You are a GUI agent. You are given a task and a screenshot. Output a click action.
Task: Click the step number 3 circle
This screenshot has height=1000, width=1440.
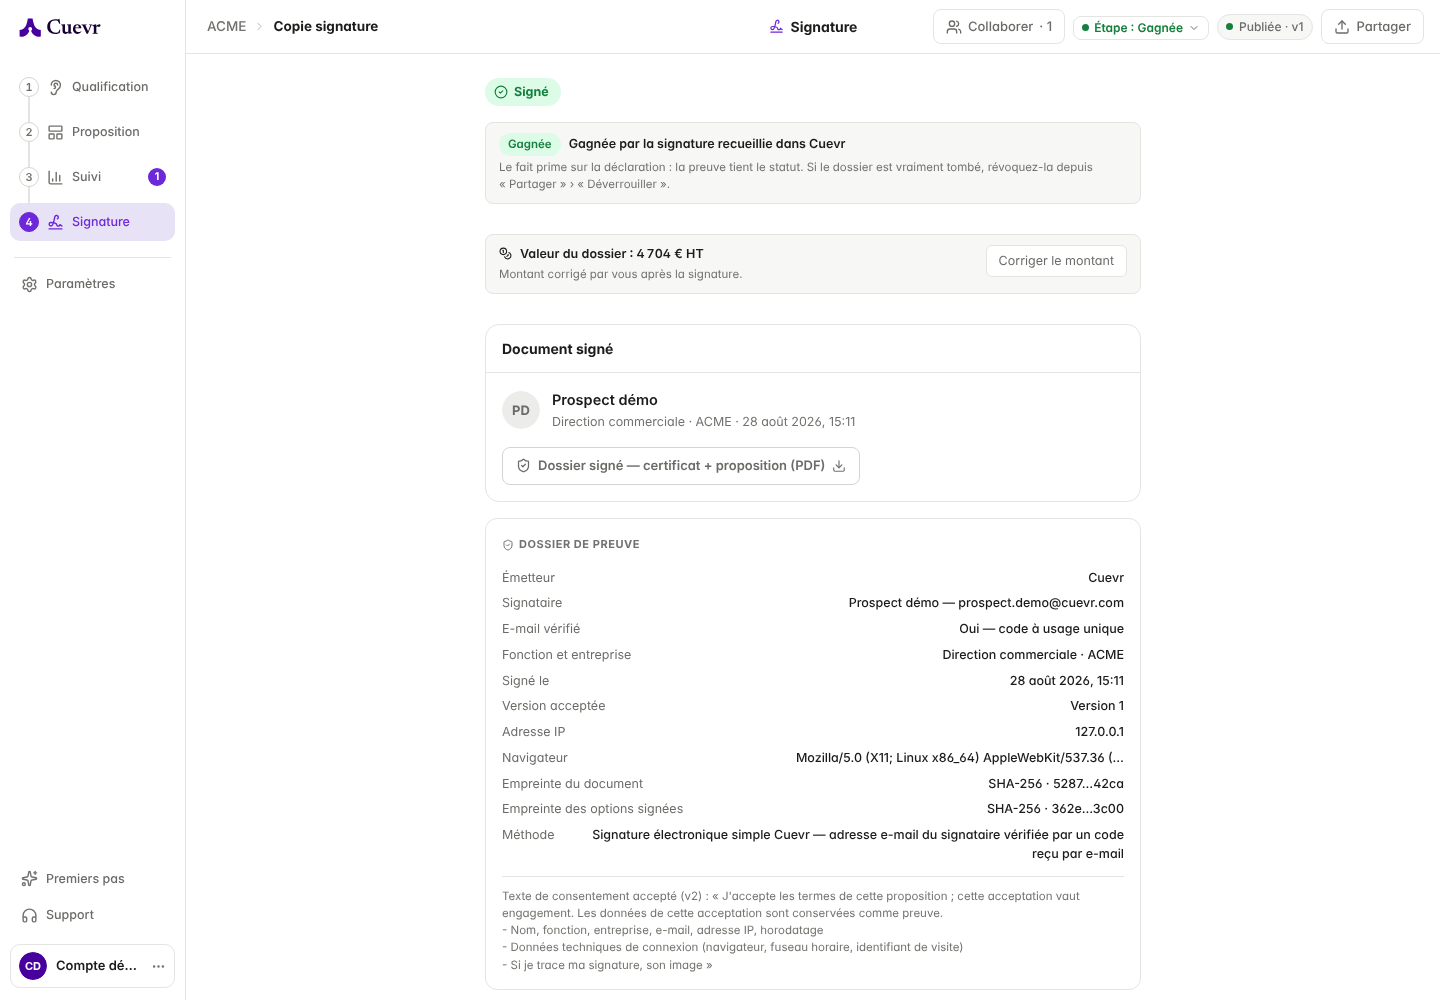click(29, 177)
